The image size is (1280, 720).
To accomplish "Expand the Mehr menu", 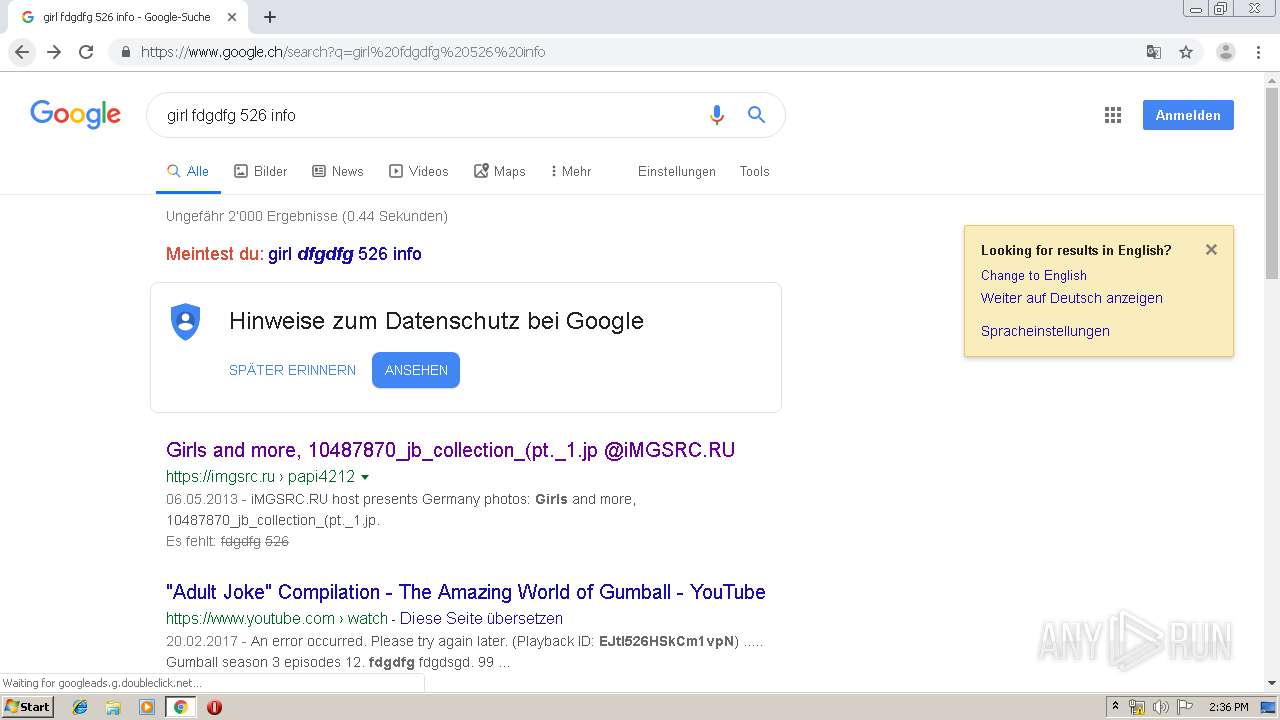I will pos(571,171).
